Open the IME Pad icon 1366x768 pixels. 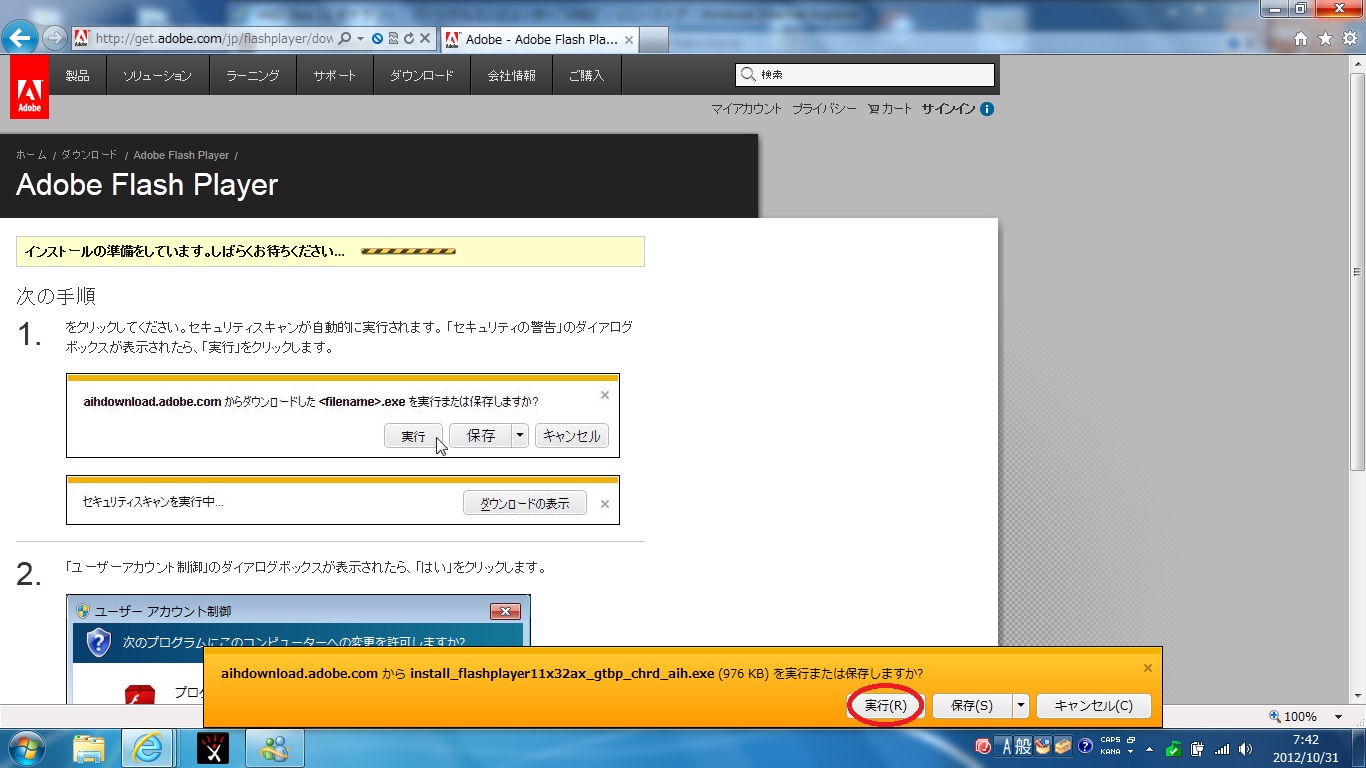tap(1043, 746)
